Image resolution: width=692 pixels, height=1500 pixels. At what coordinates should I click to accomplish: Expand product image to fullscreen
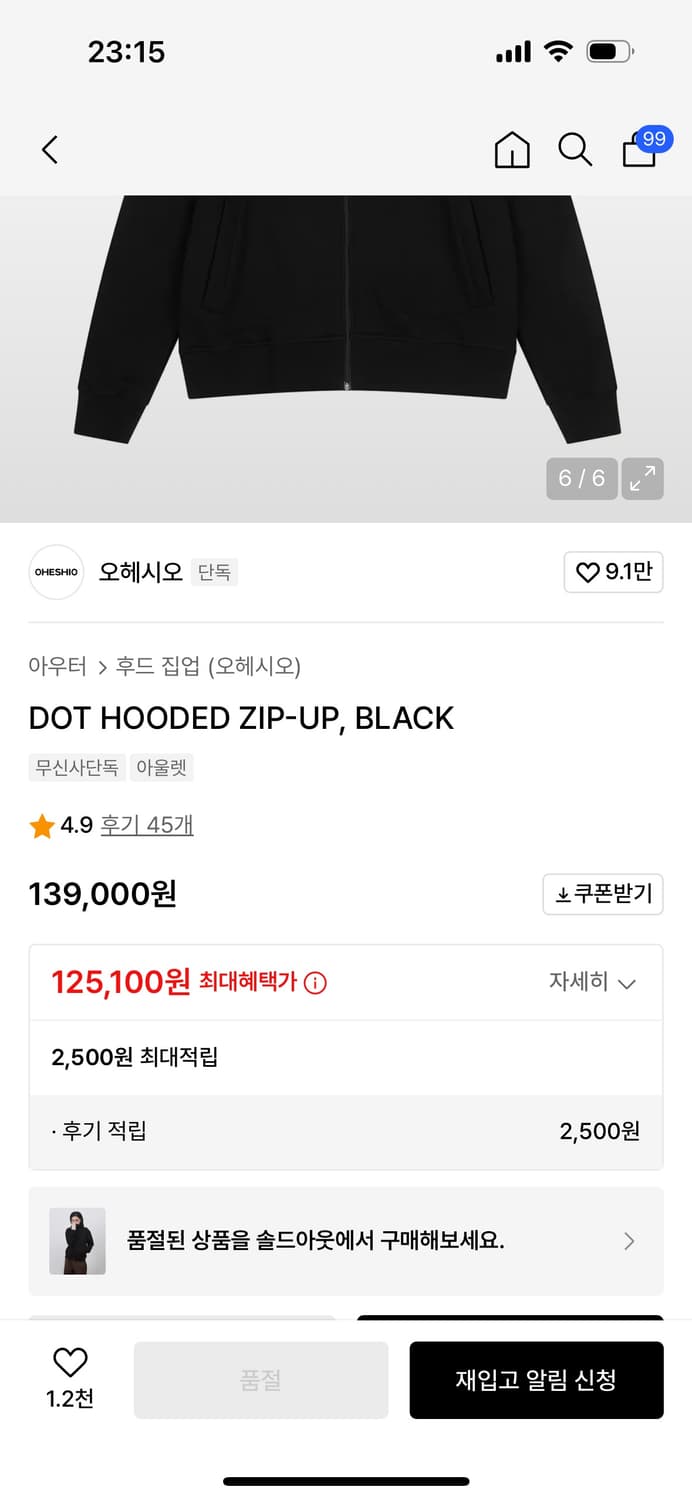(643, 479)
